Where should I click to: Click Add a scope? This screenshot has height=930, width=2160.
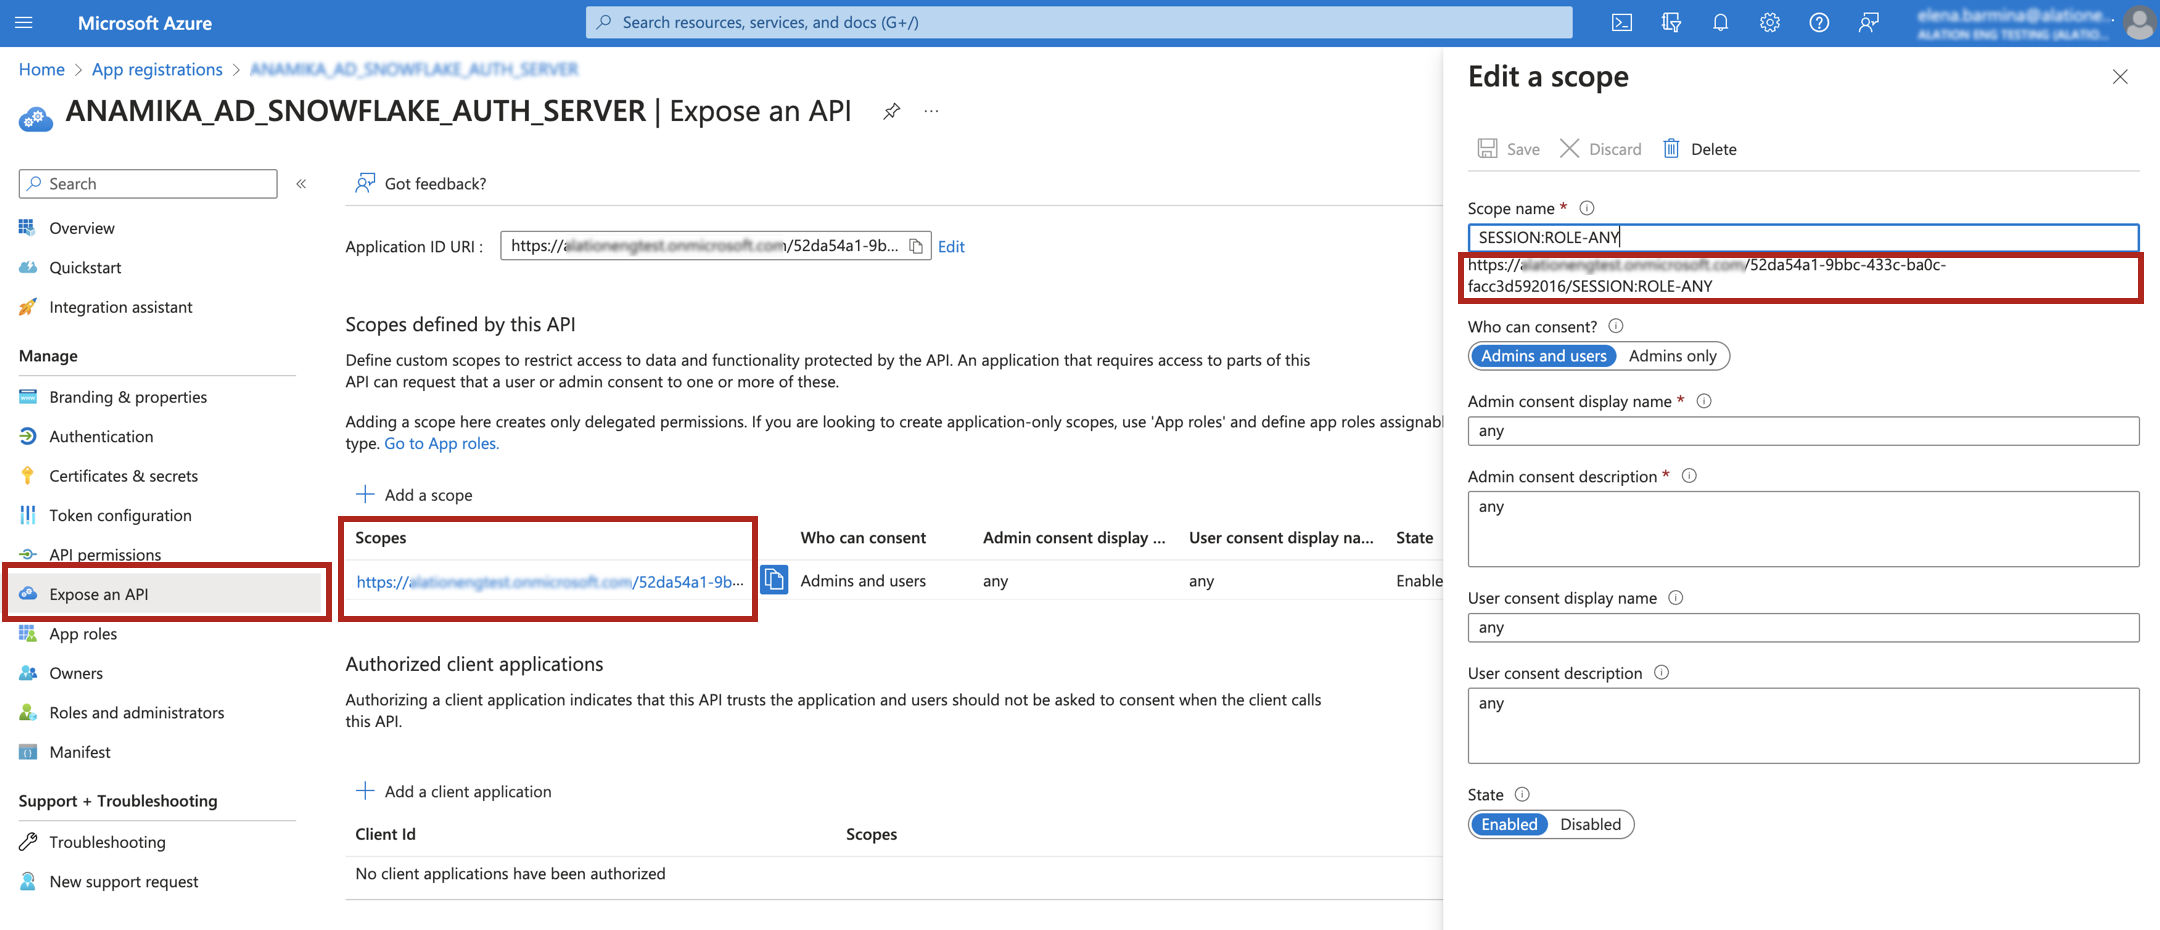pyautogui.click(x=414, y=495)
